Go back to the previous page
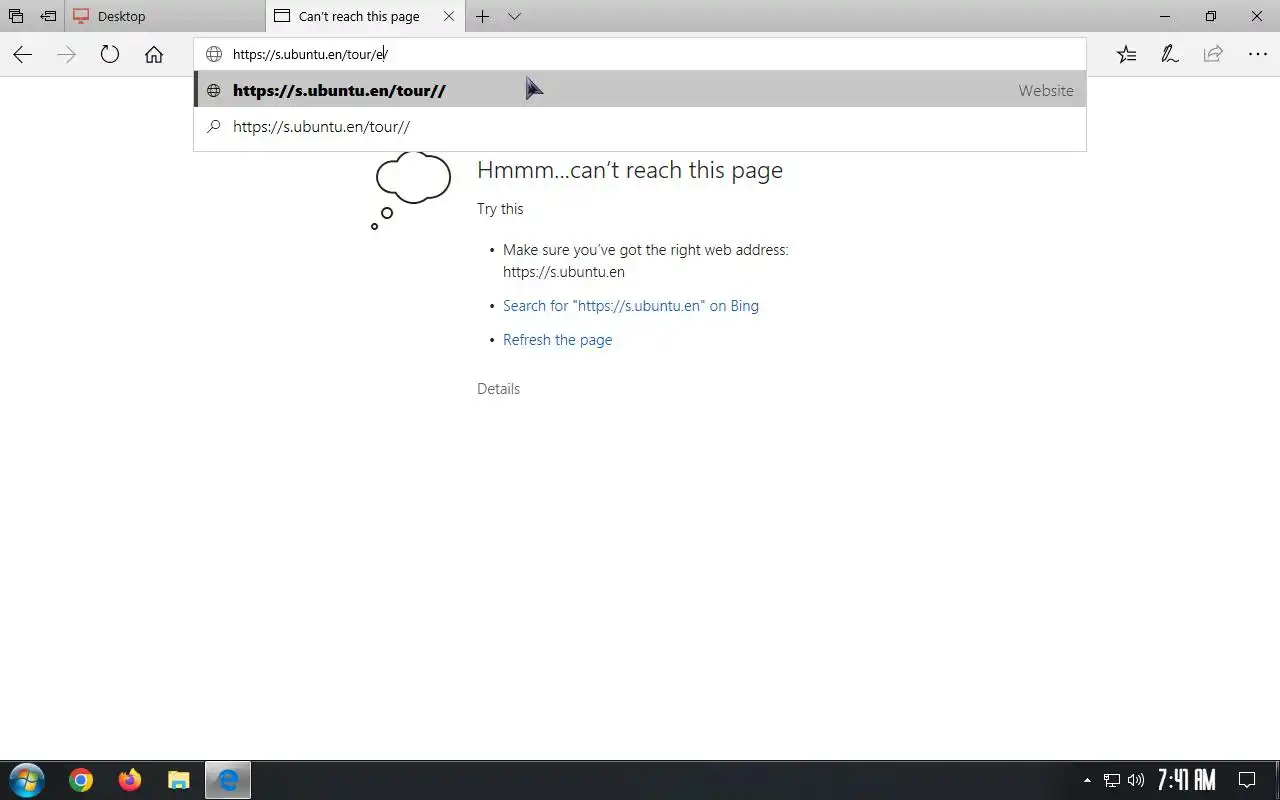 [22, 55]
